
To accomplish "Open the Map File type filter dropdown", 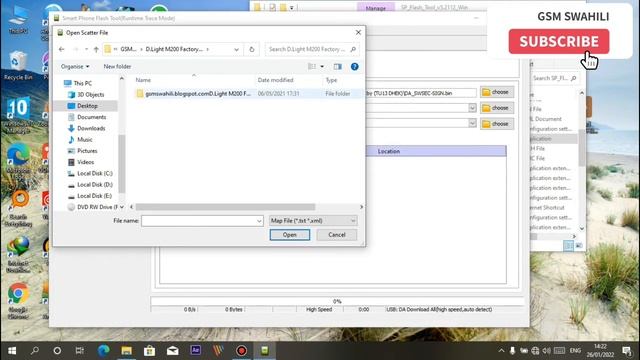I will (313, 221).
